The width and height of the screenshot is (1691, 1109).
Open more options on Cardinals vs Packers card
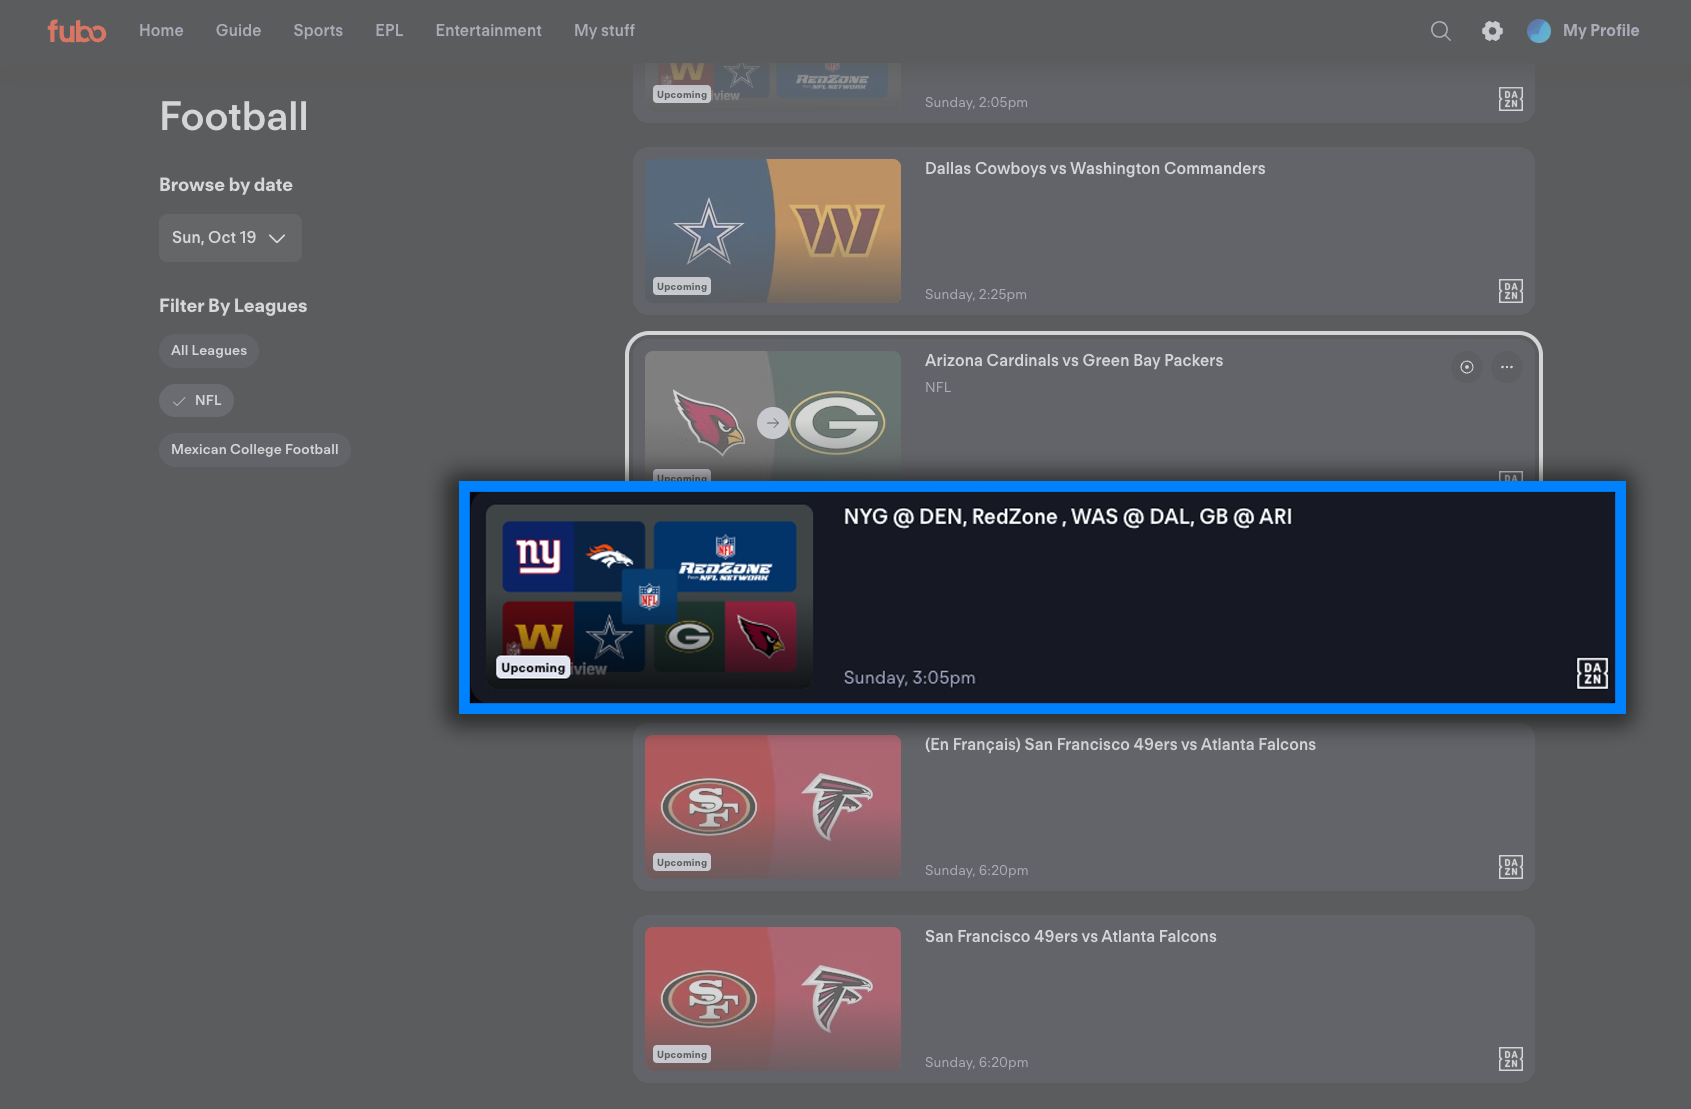tap(1507, 367)
